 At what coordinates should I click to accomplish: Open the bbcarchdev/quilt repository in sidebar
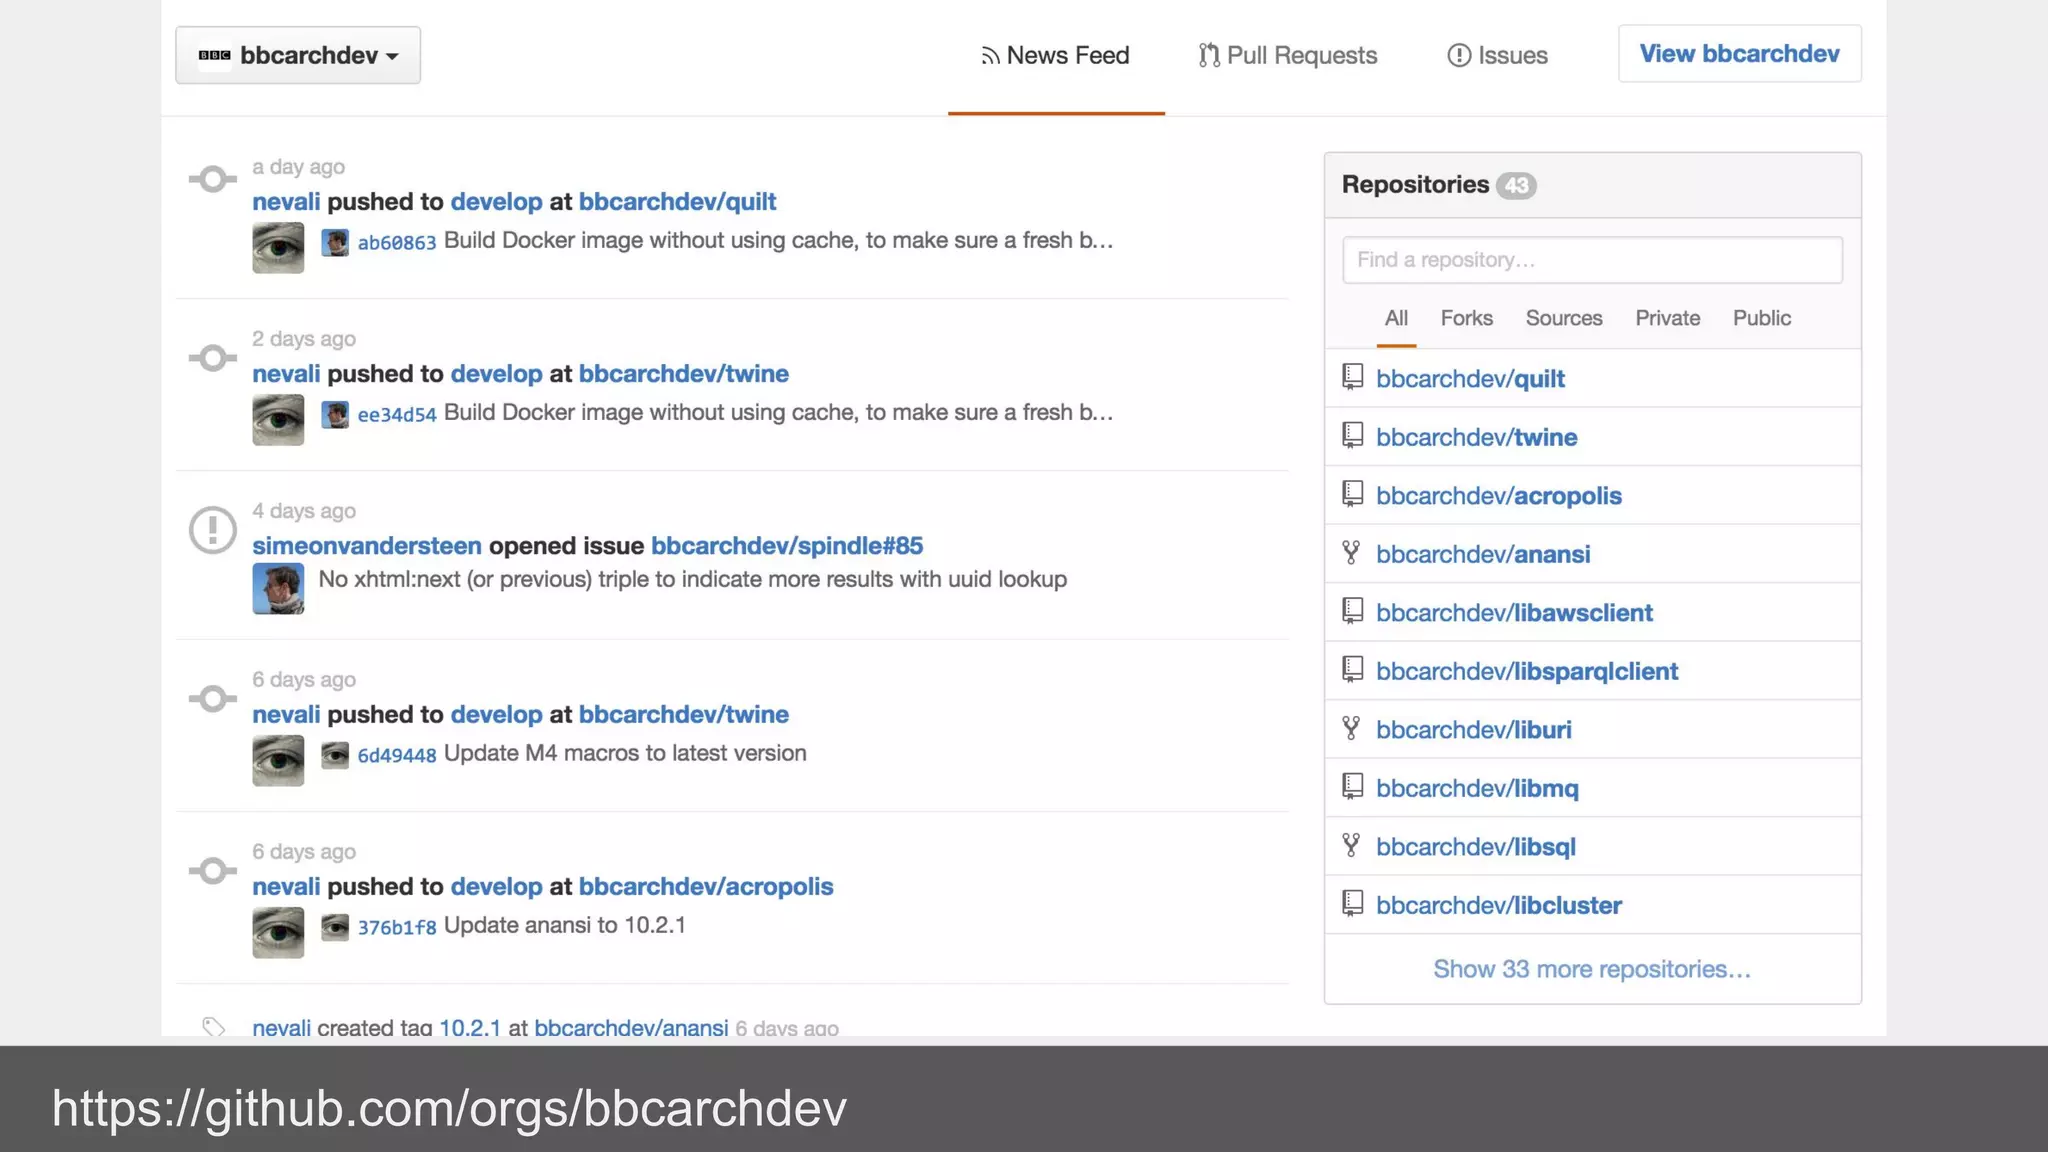pos(1470,379)
